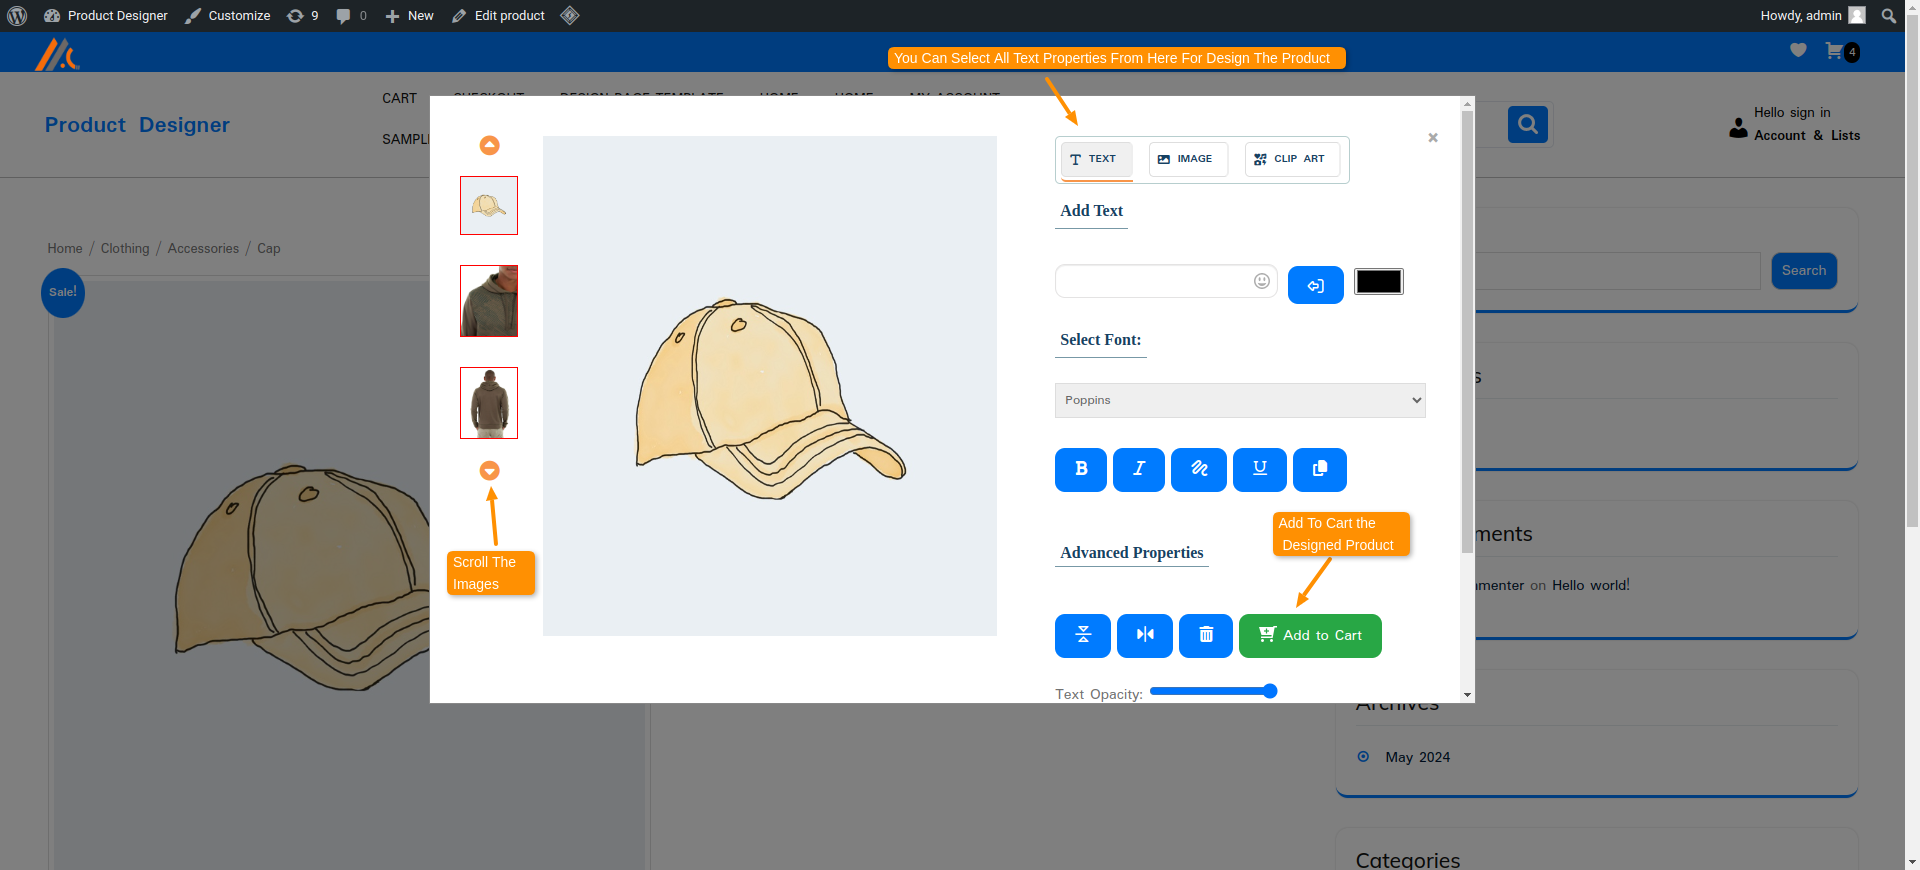Open Customize in admin bar

228,16
